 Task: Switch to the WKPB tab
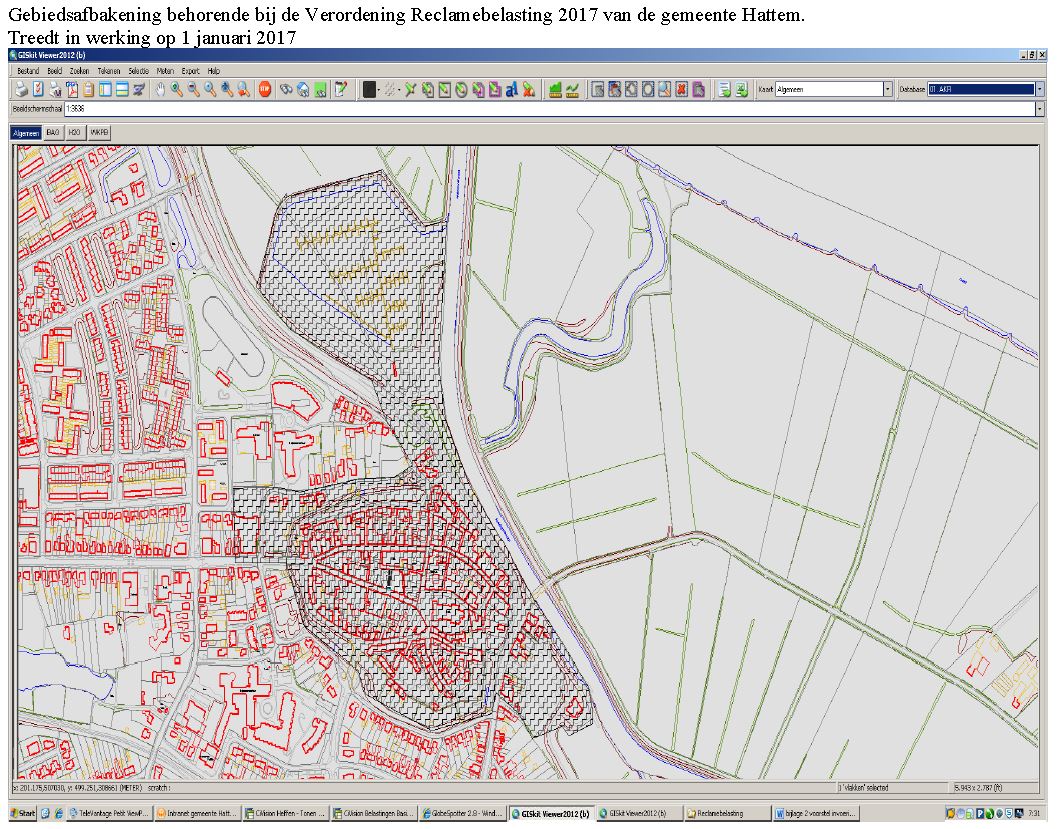click(x=99, y=132)
